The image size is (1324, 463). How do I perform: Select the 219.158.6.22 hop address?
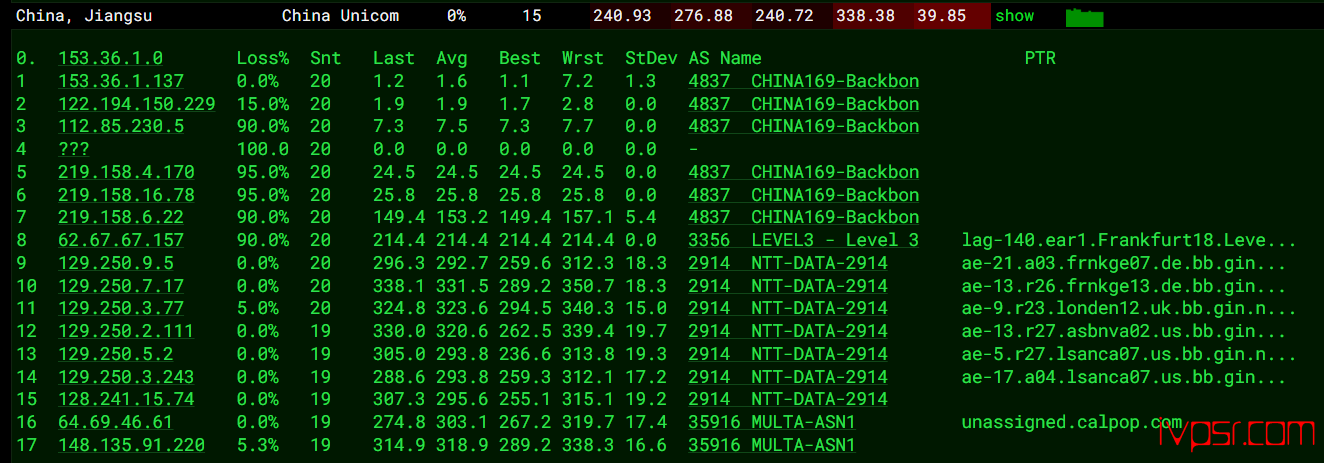pyautogui.click(x=121, y=217)
